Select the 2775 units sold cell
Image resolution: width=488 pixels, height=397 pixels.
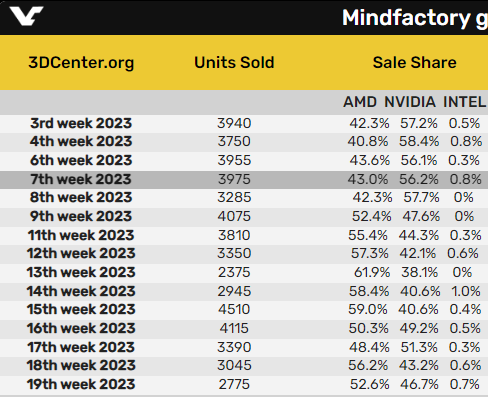coord(234,384)
